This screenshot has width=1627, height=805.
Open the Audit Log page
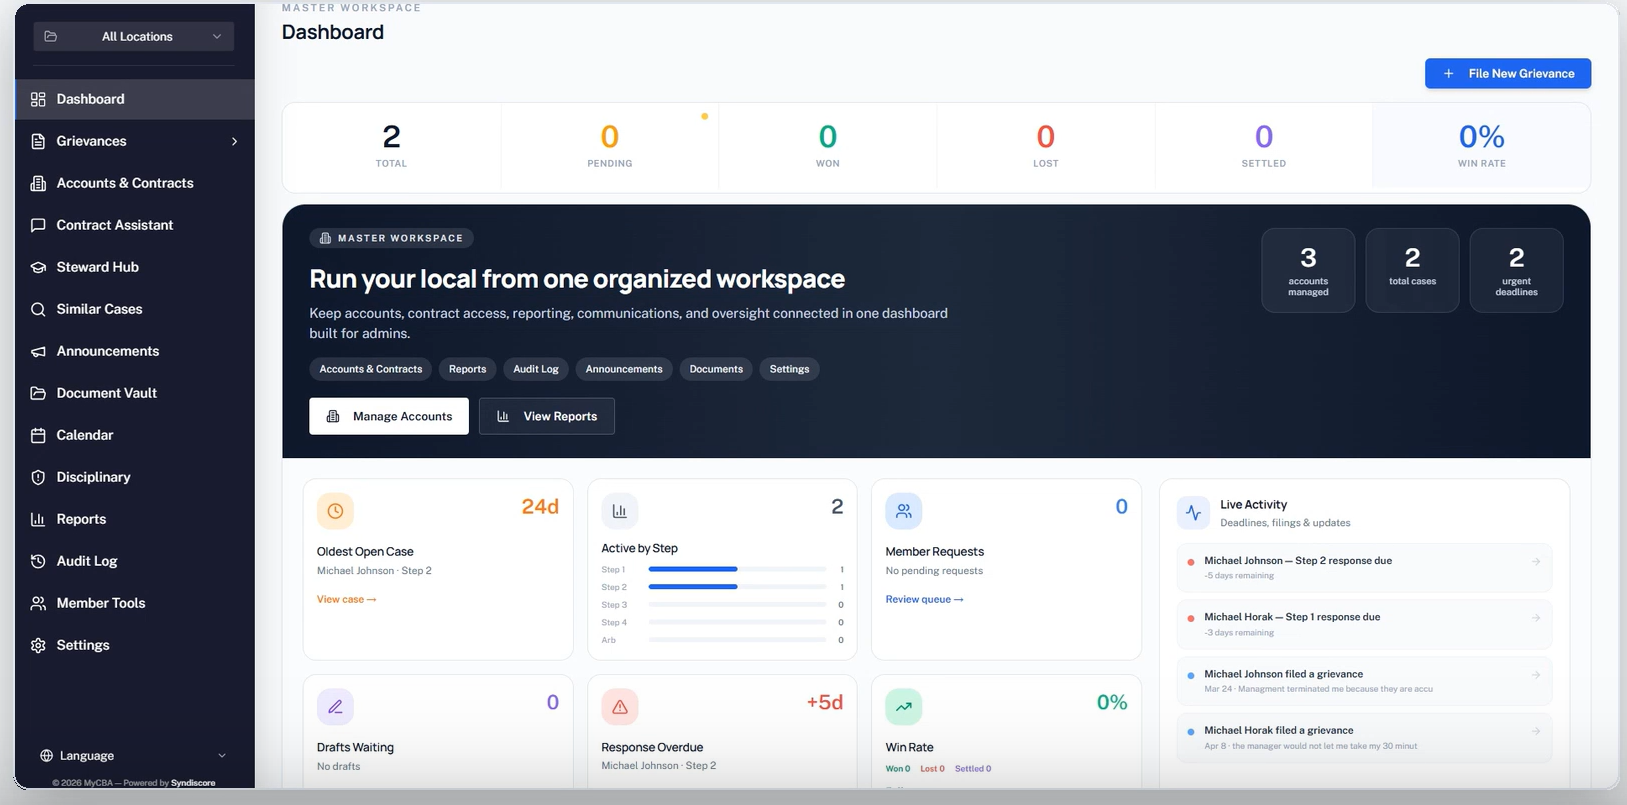tap(134, 561)
